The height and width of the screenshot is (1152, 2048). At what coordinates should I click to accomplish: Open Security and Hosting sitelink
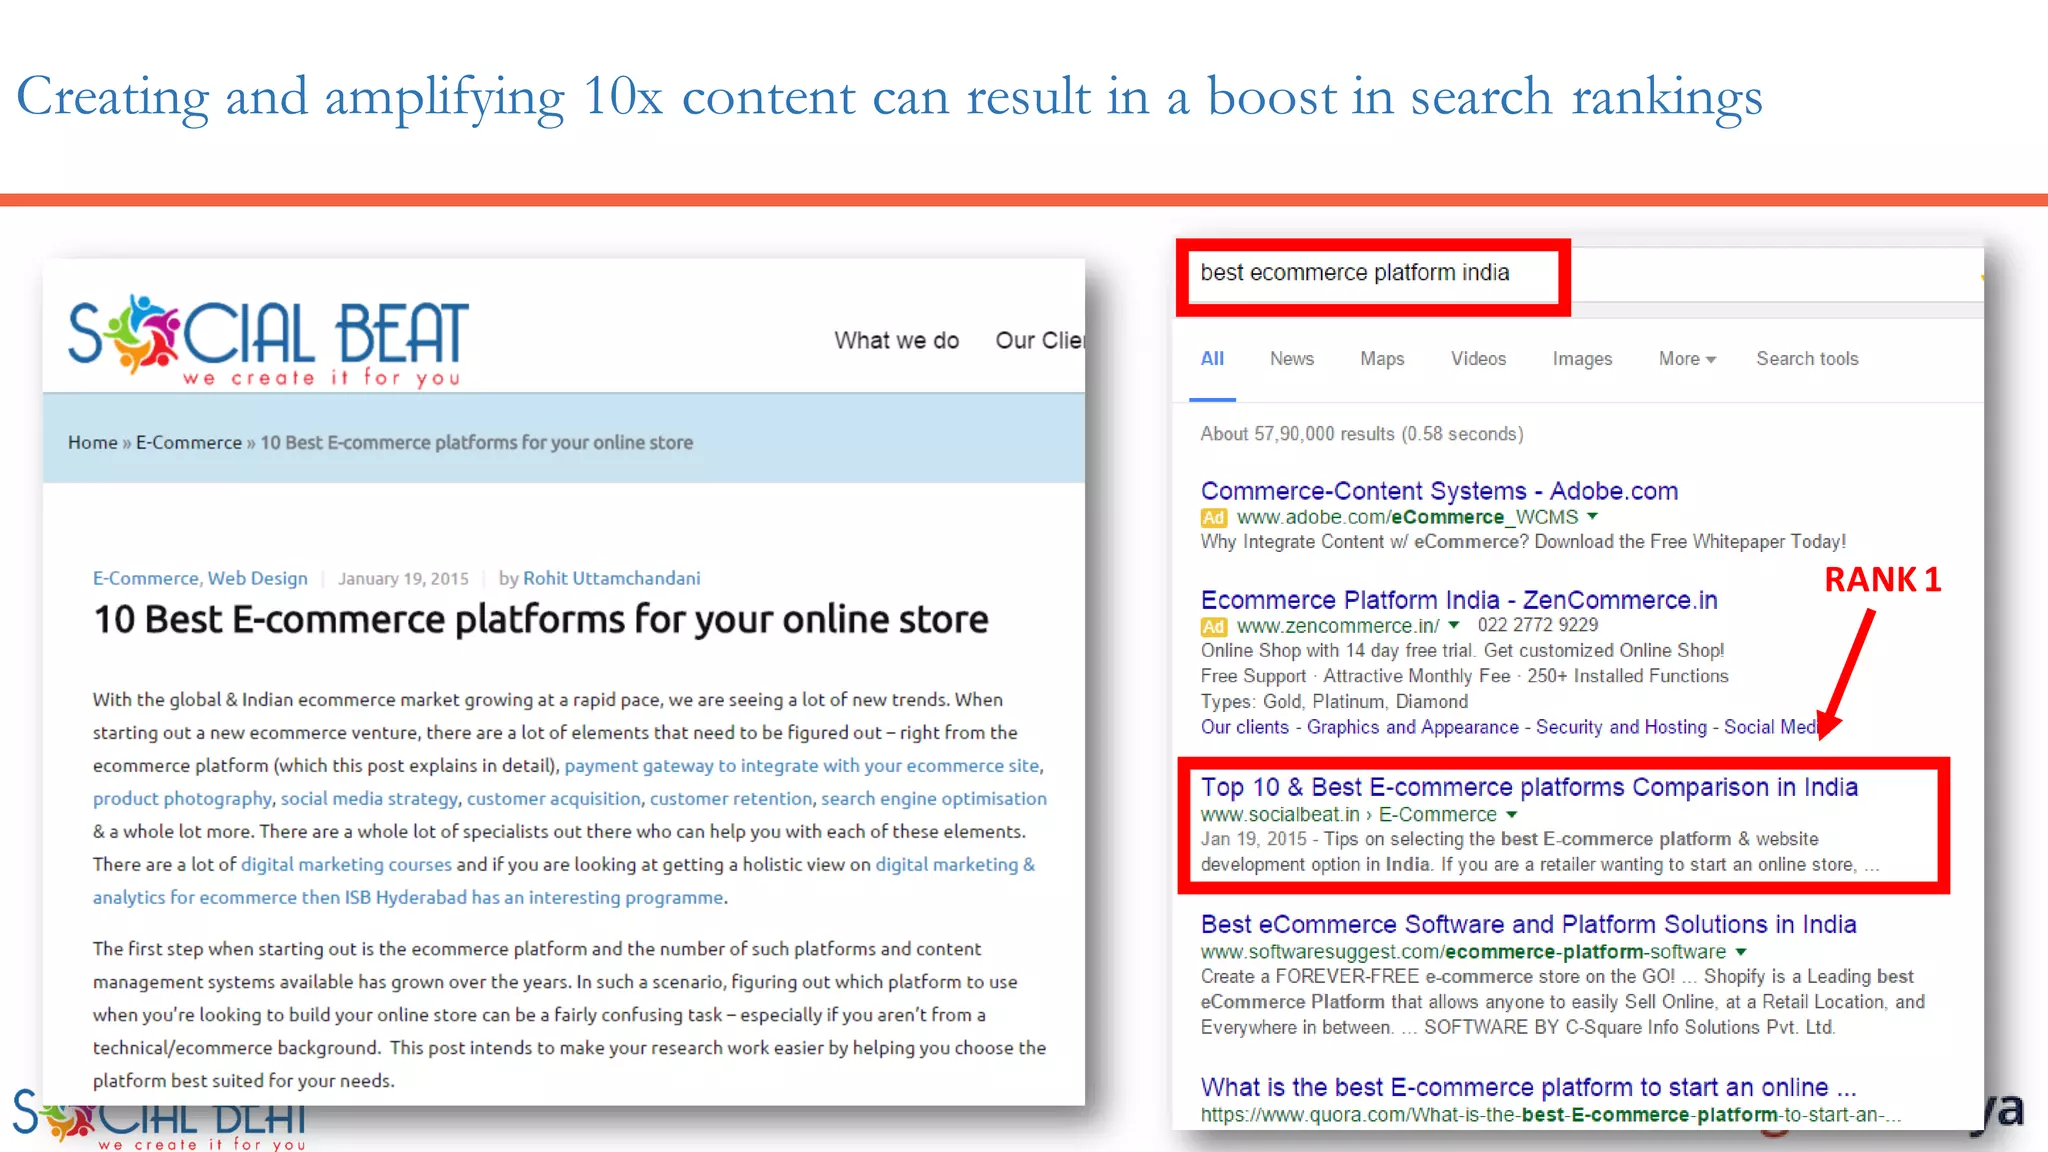(x=1621, y=727)
